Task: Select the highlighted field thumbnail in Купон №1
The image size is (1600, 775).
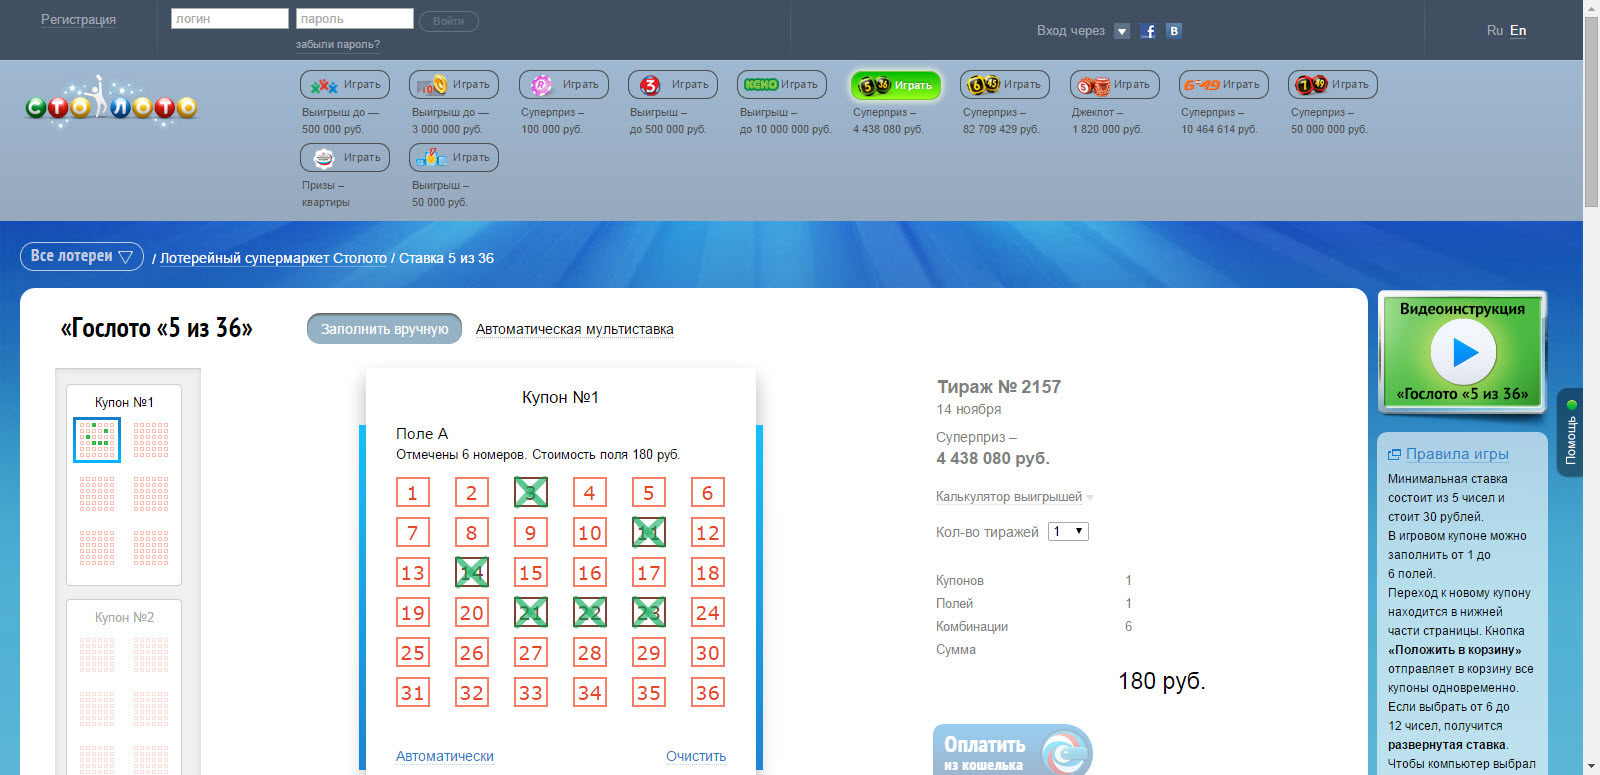Action: click(97, 440)
